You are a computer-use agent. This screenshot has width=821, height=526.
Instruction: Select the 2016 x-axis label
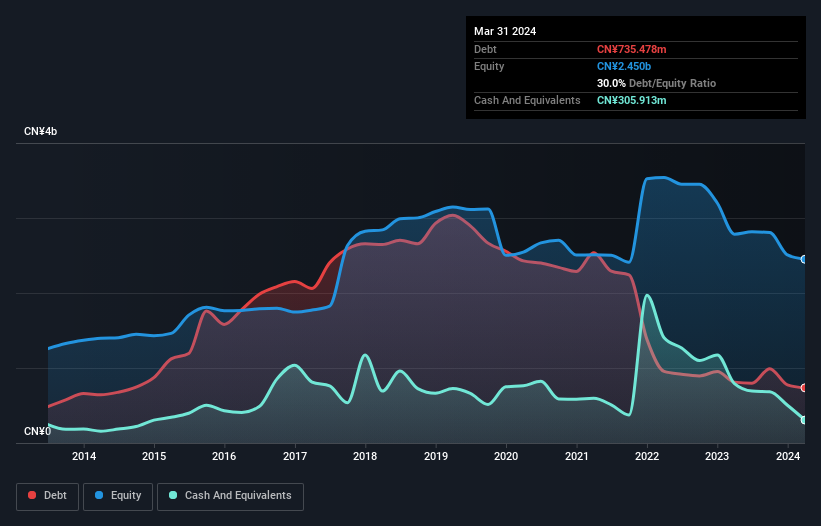[224, 456]
